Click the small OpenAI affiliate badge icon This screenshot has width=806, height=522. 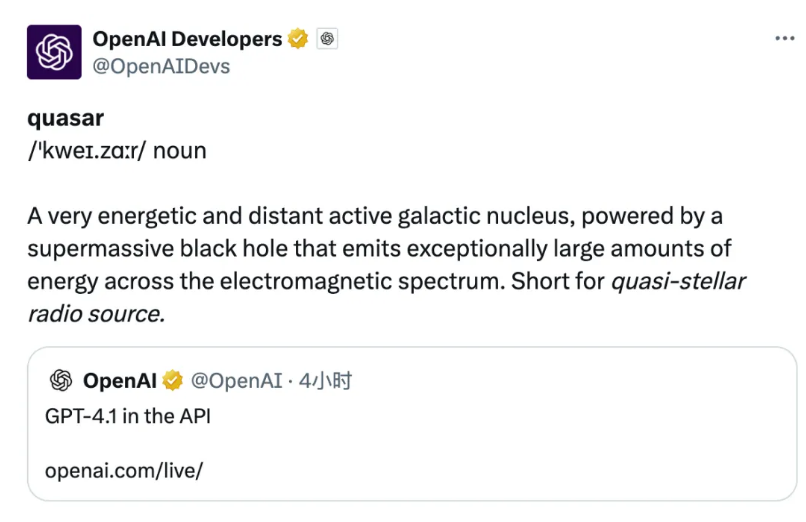tap(327, 39)
